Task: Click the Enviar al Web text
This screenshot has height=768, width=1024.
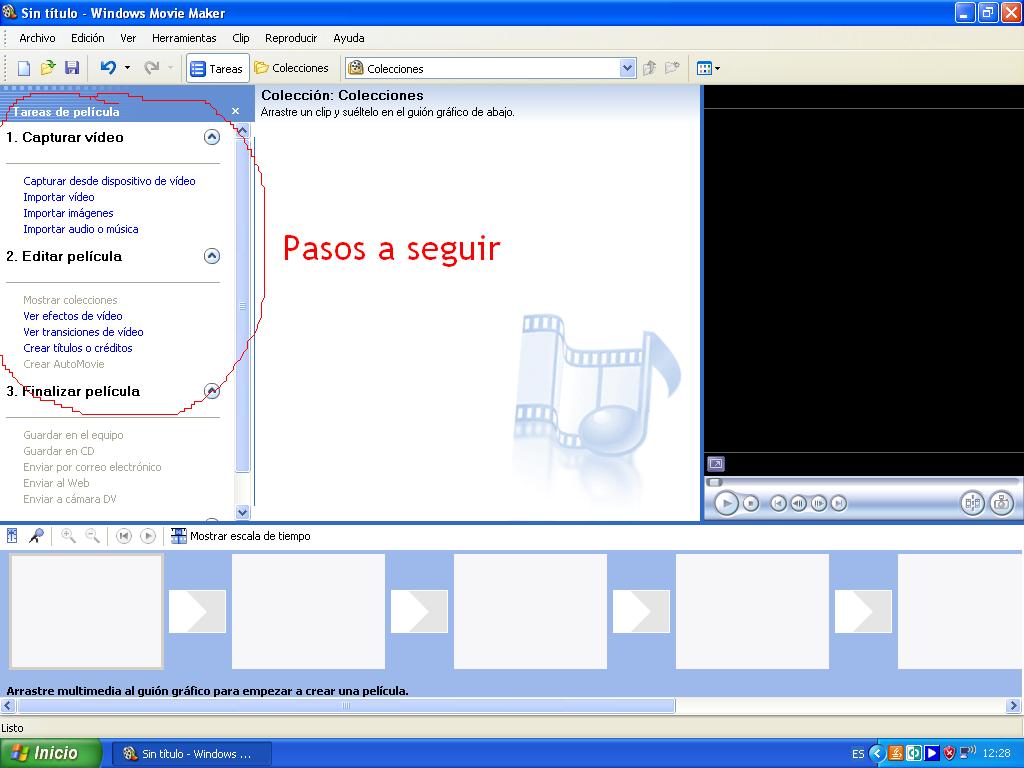Action: pyautogui.click(x=56, y=483)
